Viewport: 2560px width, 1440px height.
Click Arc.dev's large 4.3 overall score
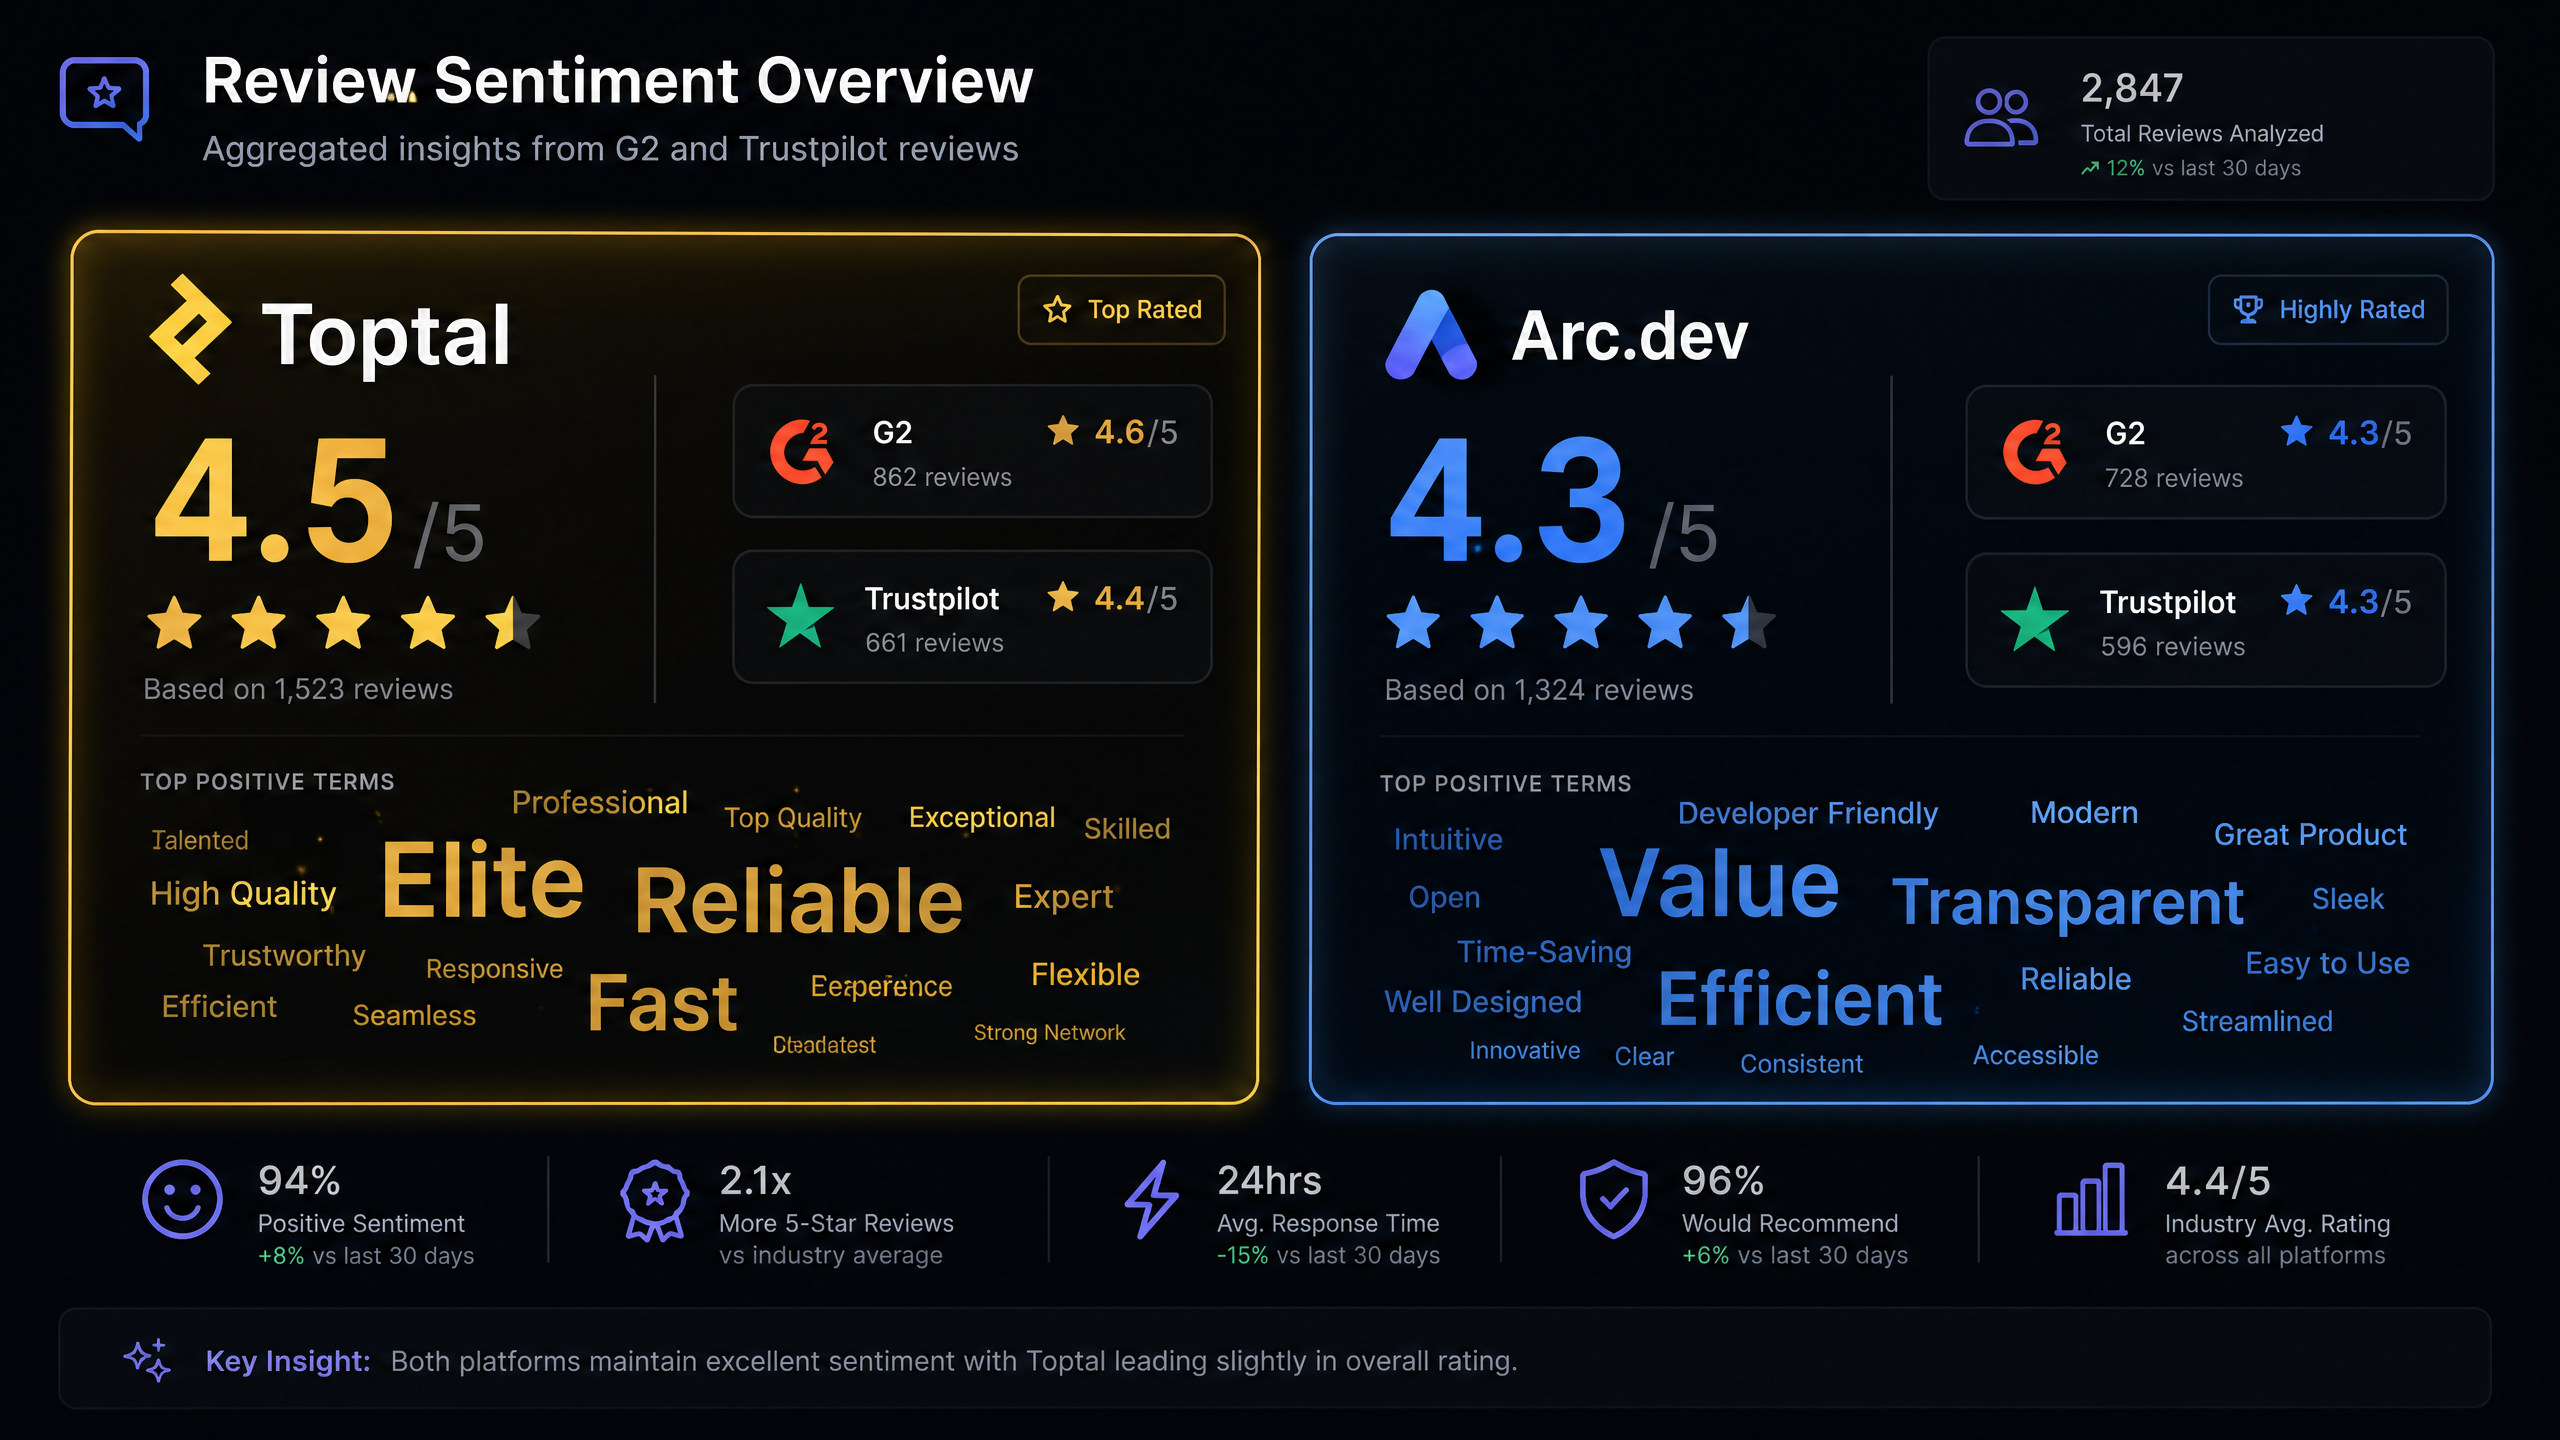[1509, 500]
